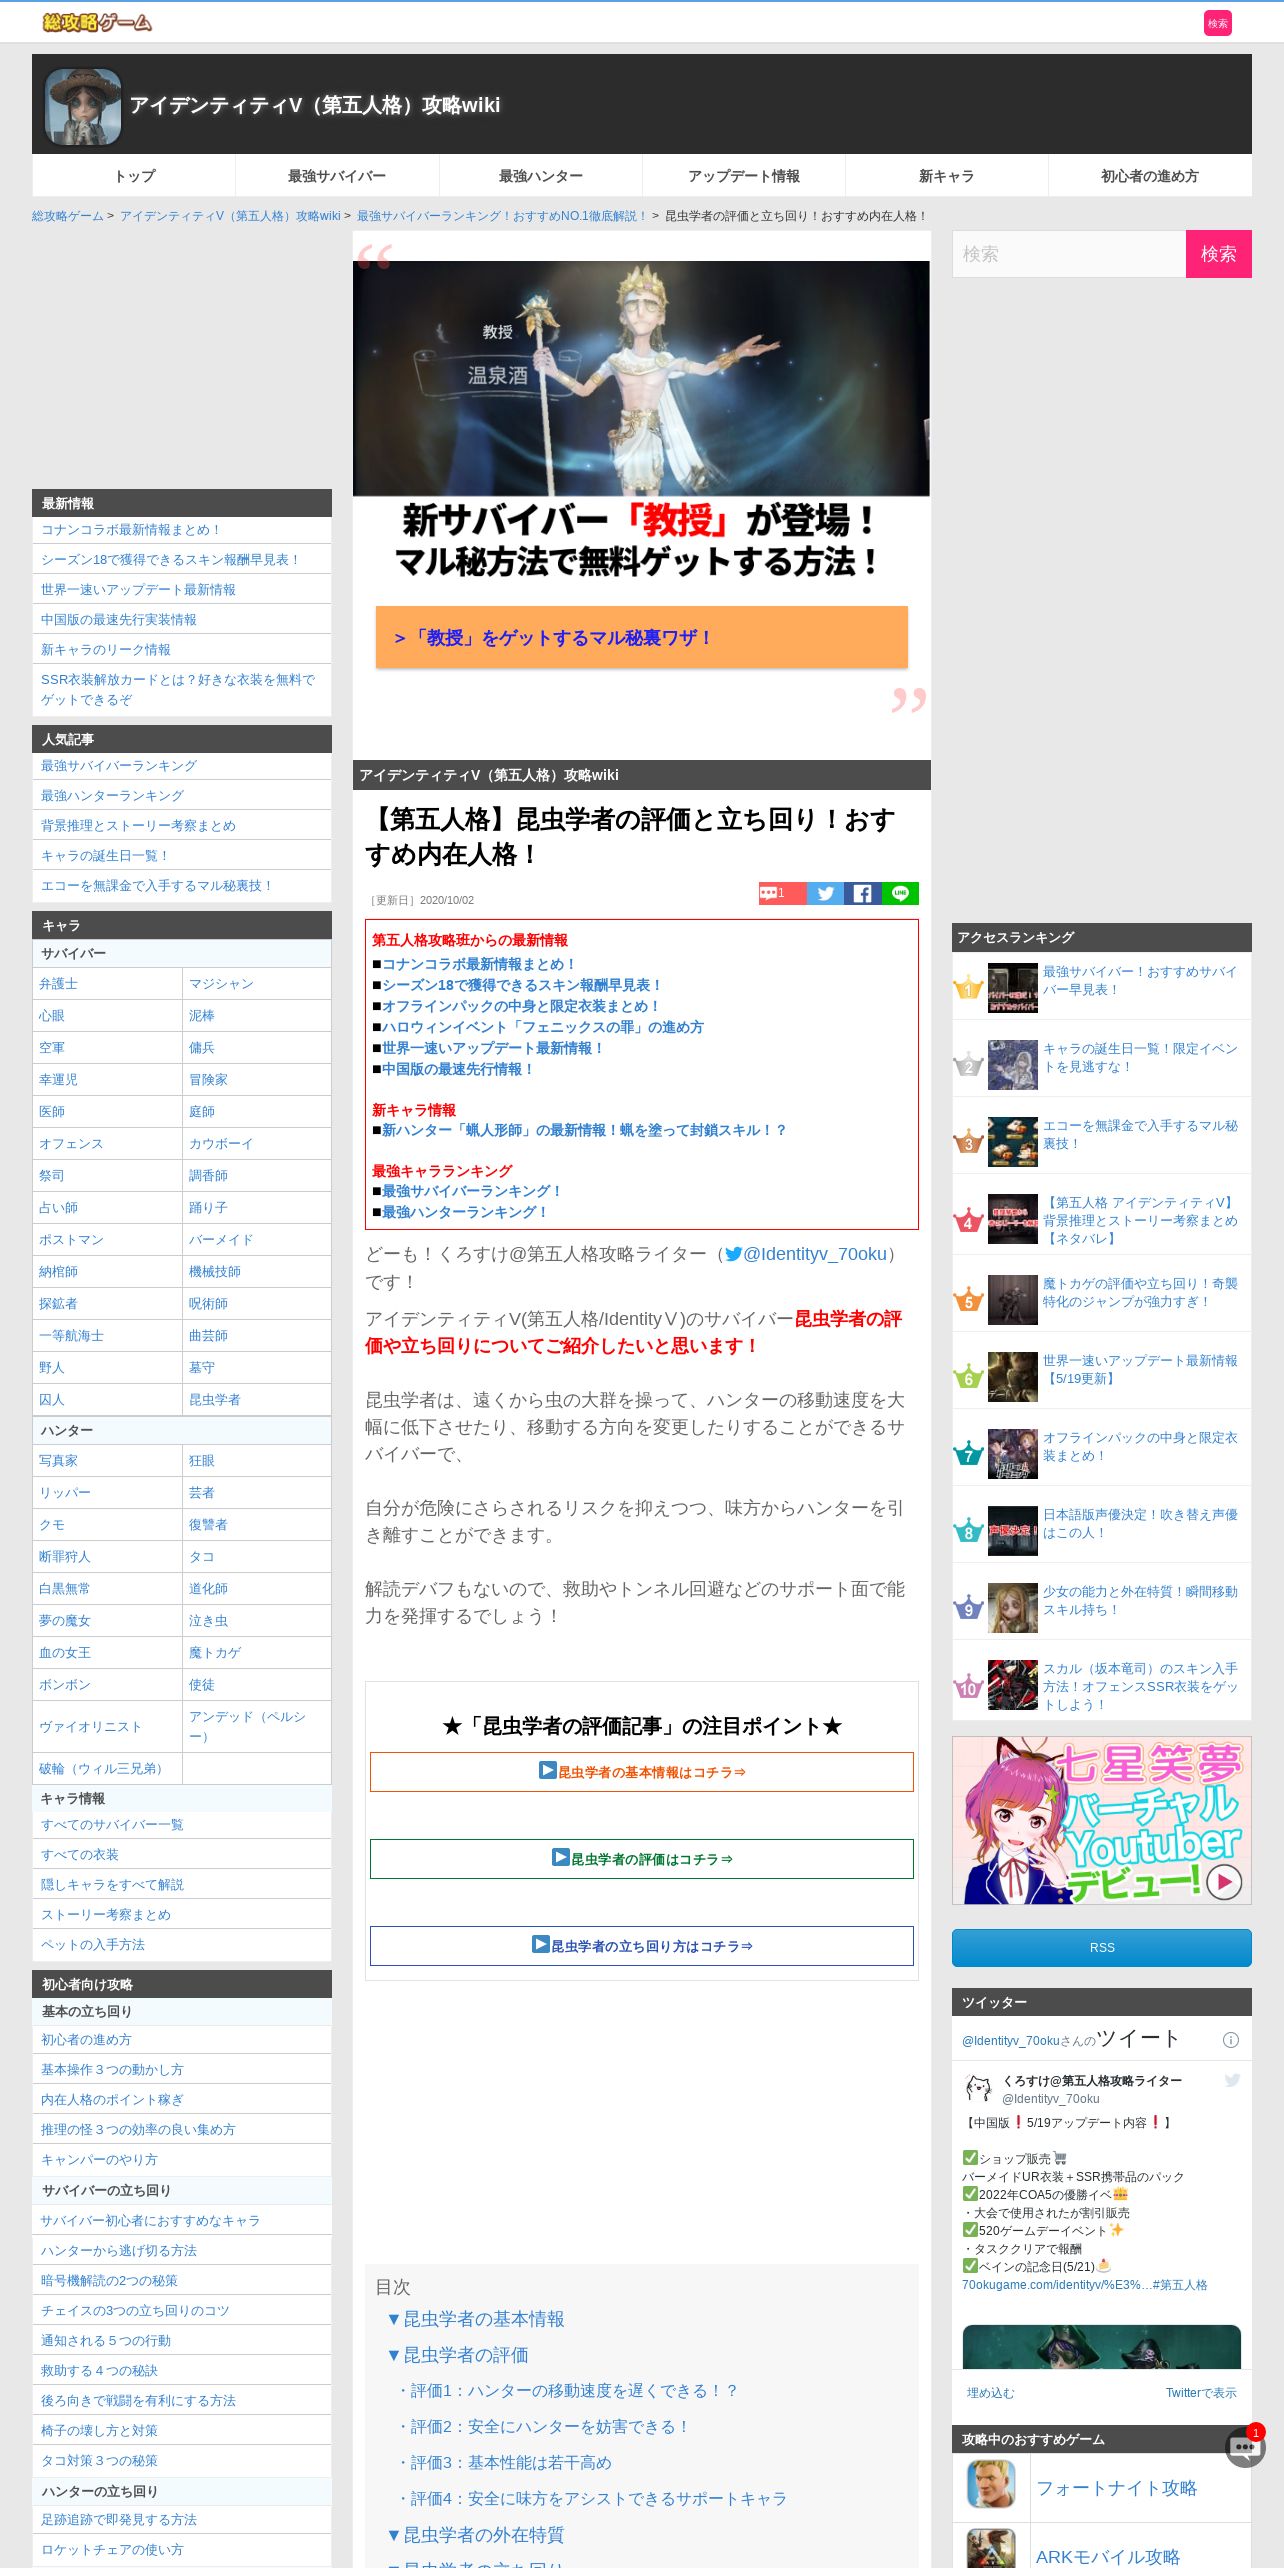Expand 昆虫学者の評価 in table of contents

click(x=458, y=2355)
